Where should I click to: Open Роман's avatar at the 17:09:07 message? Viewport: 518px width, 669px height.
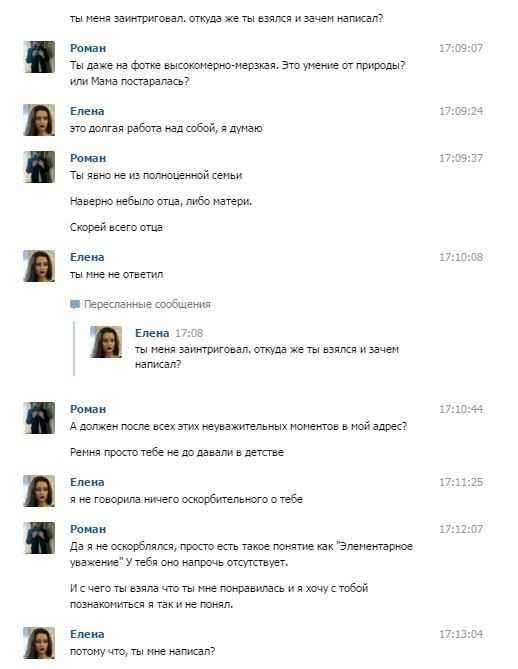(x=39, y=57)
